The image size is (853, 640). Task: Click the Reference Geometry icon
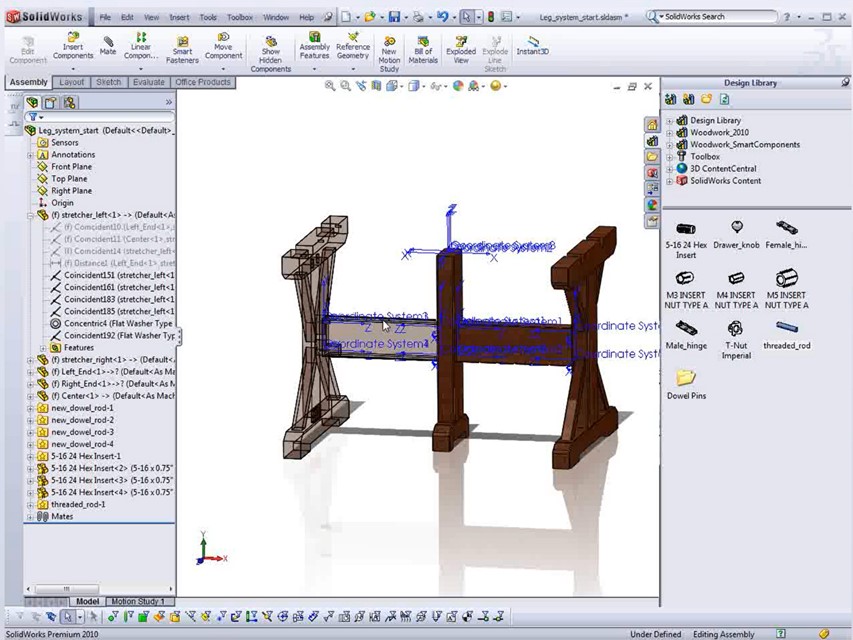pyautogui.click(x=352, y=46)
